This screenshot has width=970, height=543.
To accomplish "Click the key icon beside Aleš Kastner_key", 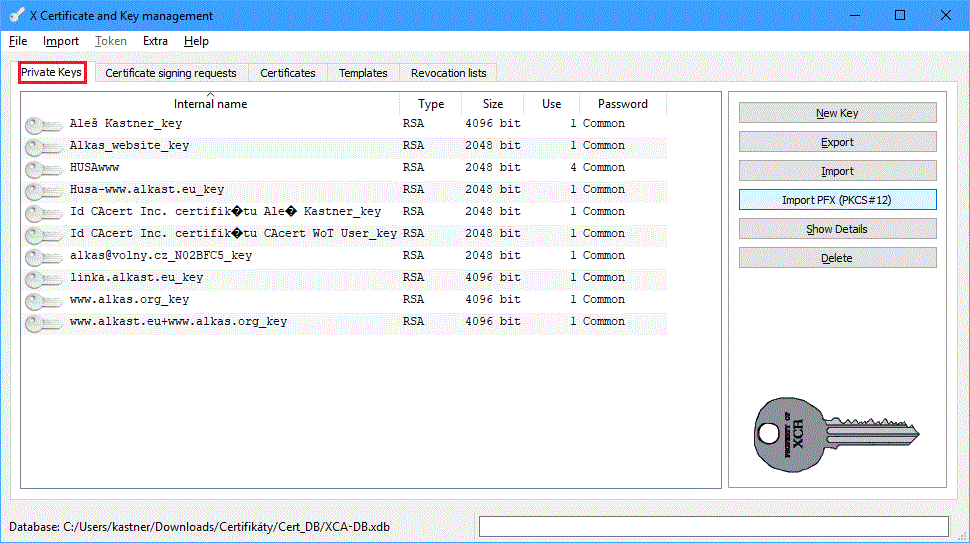I will tap(43, 125).
